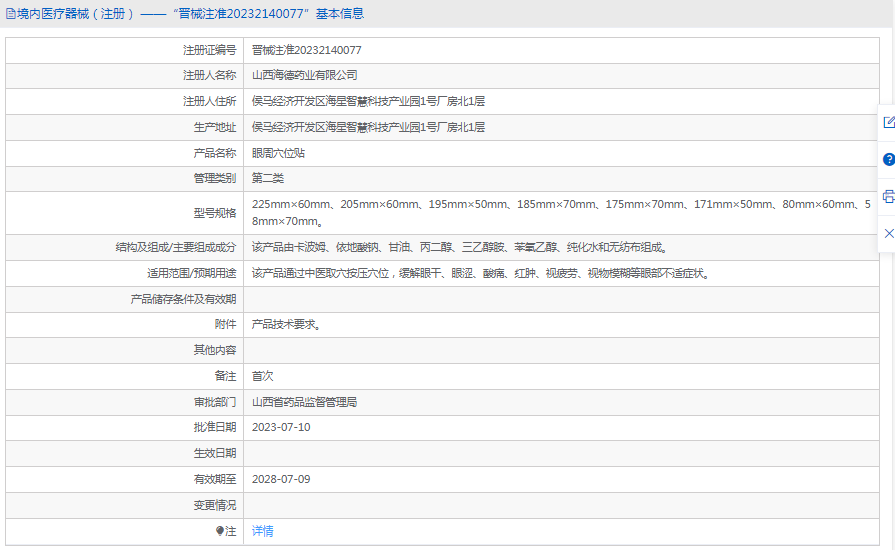Click the 适用范围/预期用途 description text
Image resolution: width=895 pixels, height=550 pixels.
(481, 273)
